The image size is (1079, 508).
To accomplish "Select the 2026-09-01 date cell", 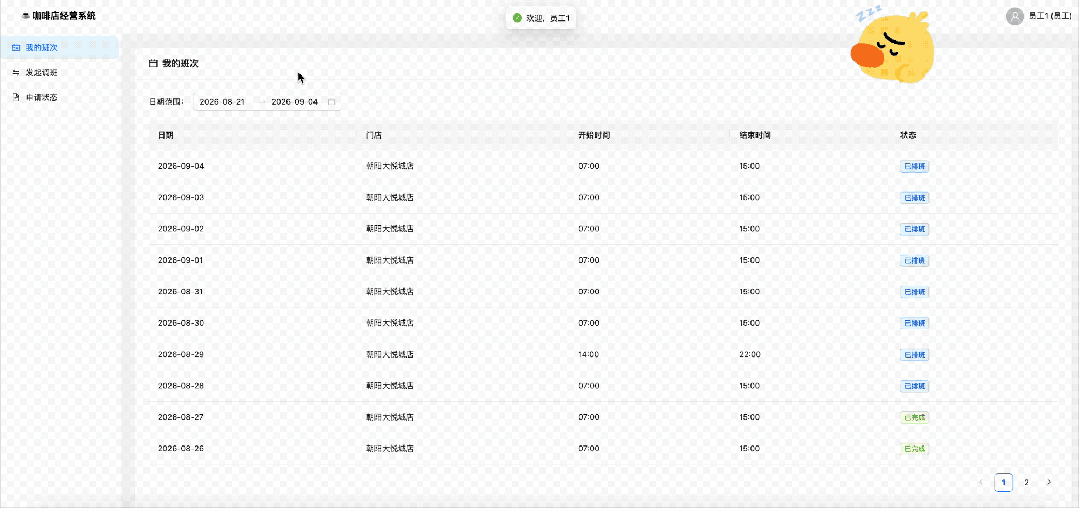I will pos(181,260).
